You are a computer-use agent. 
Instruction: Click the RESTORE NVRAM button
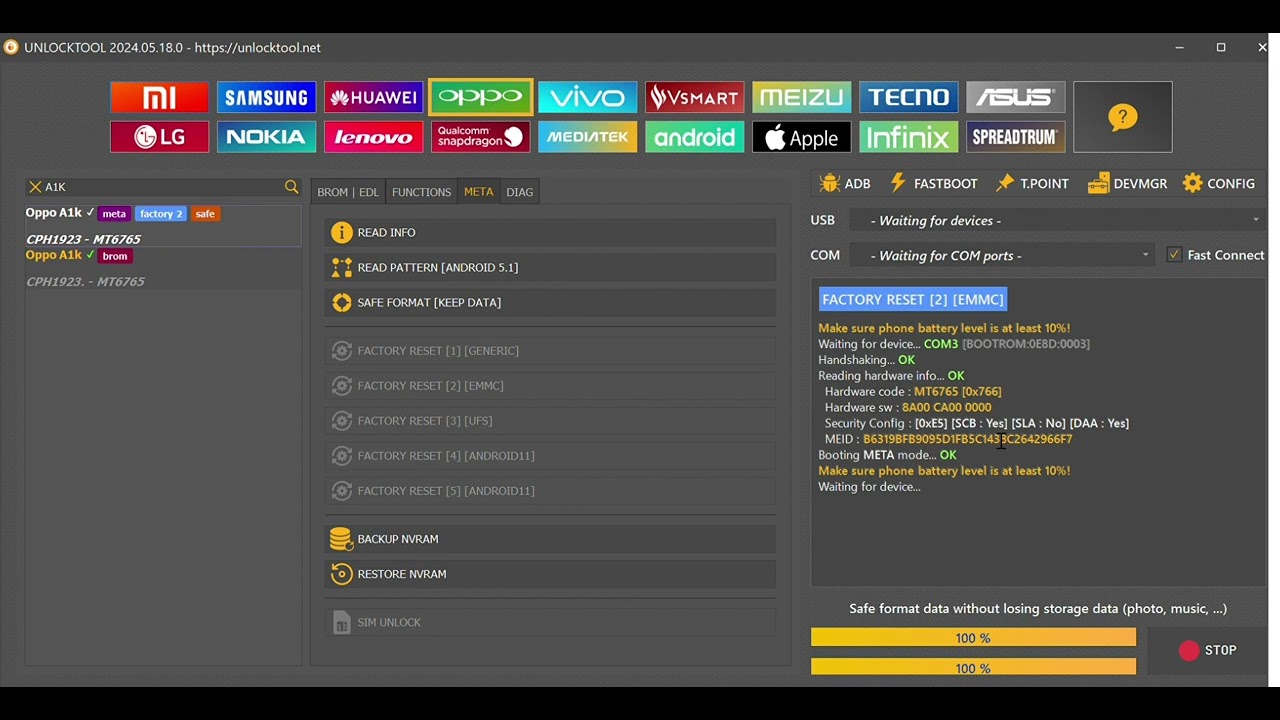tap(550, 574)
